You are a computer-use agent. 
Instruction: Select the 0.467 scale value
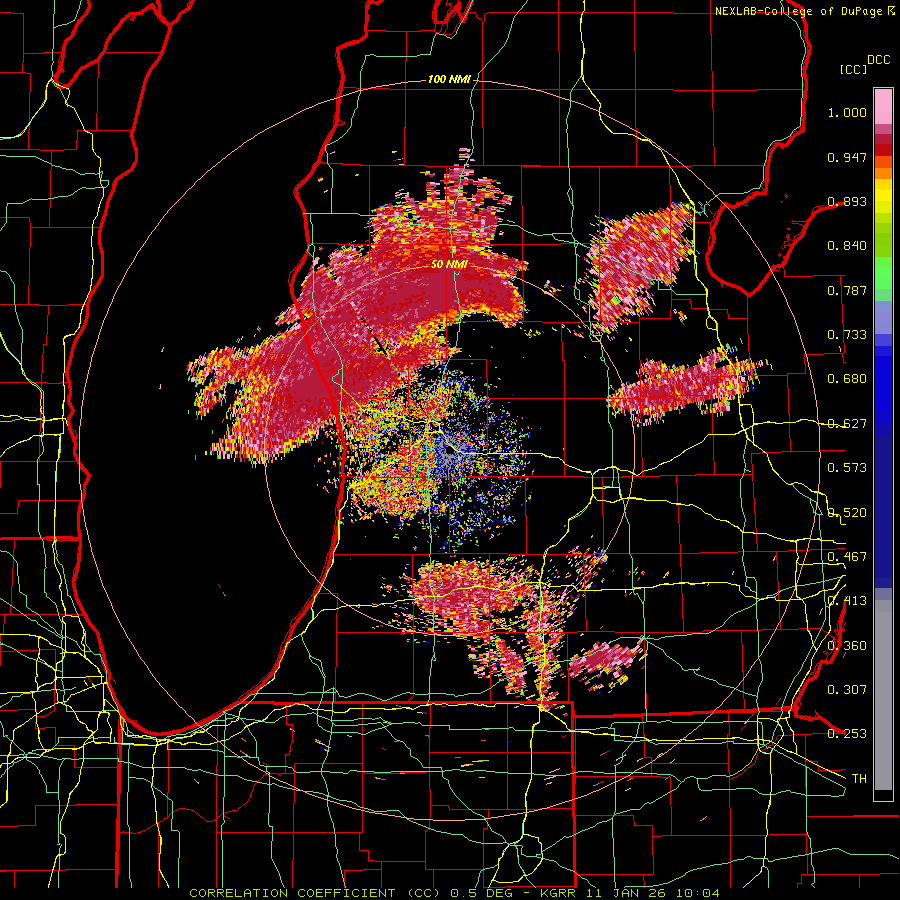[x=847, y=557]
